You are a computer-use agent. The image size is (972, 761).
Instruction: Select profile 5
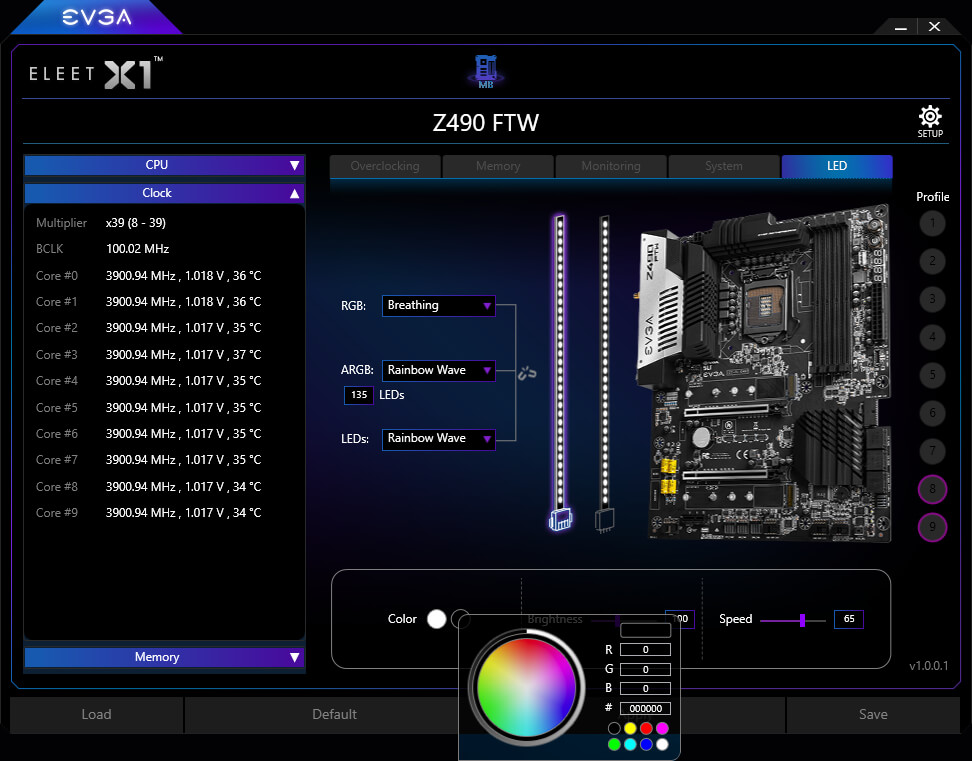tap(932, 375)
